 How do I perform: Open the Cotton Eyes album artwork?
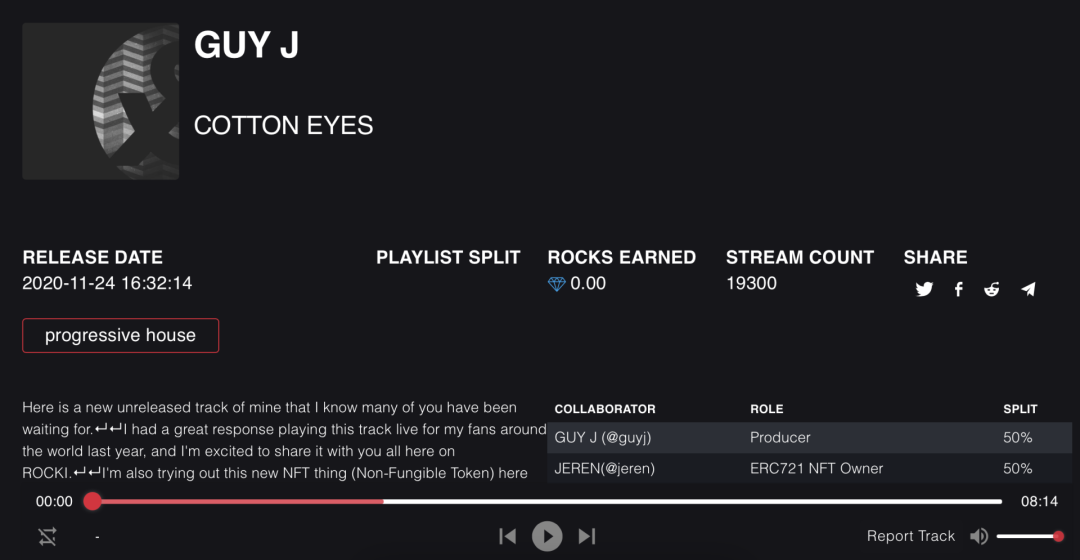[101, 101]
